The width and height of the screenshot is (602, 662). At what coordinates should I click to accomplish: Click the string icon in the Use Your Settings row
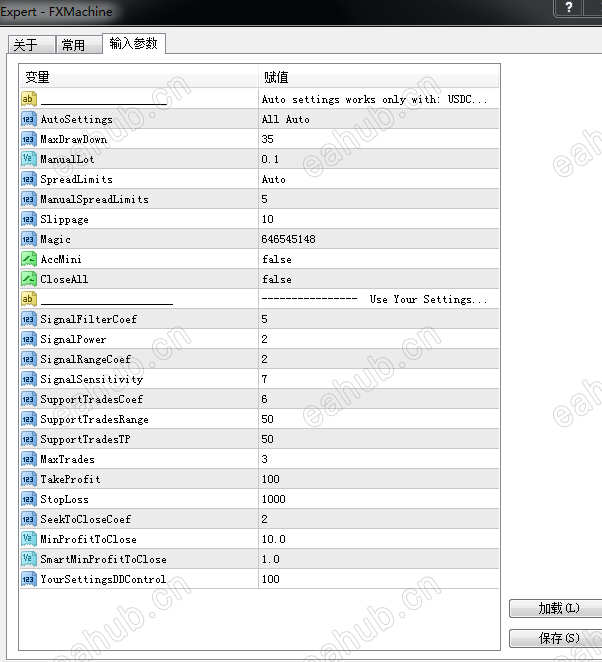tap(29, 299)
